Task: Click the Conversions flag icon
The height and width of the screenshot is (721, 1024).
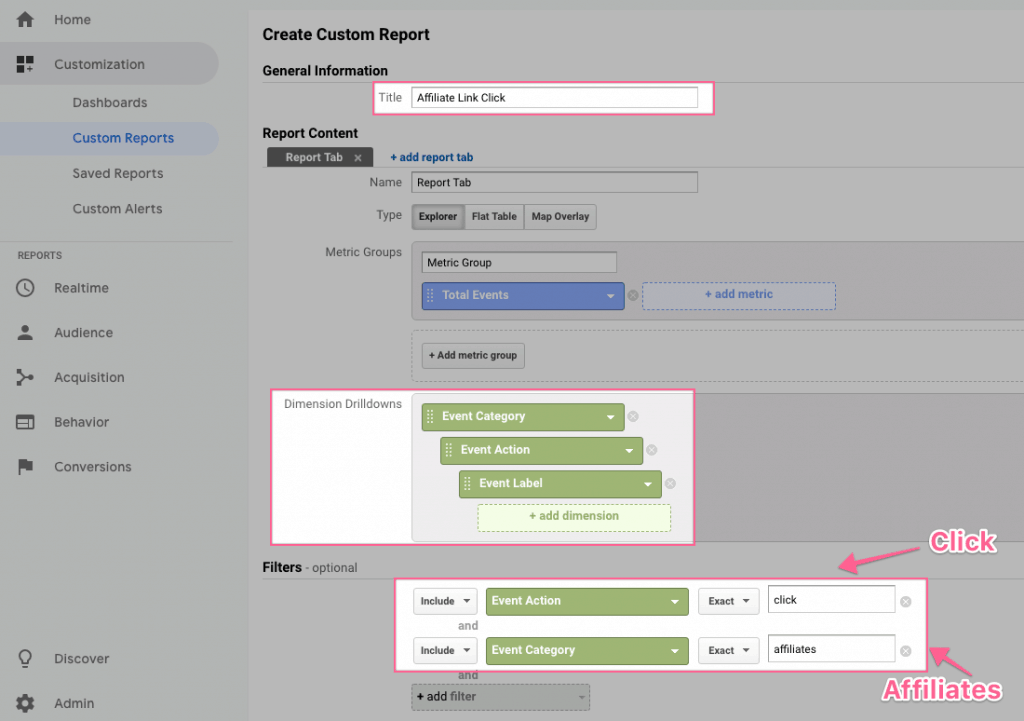Action: click(x=28, y=467)
